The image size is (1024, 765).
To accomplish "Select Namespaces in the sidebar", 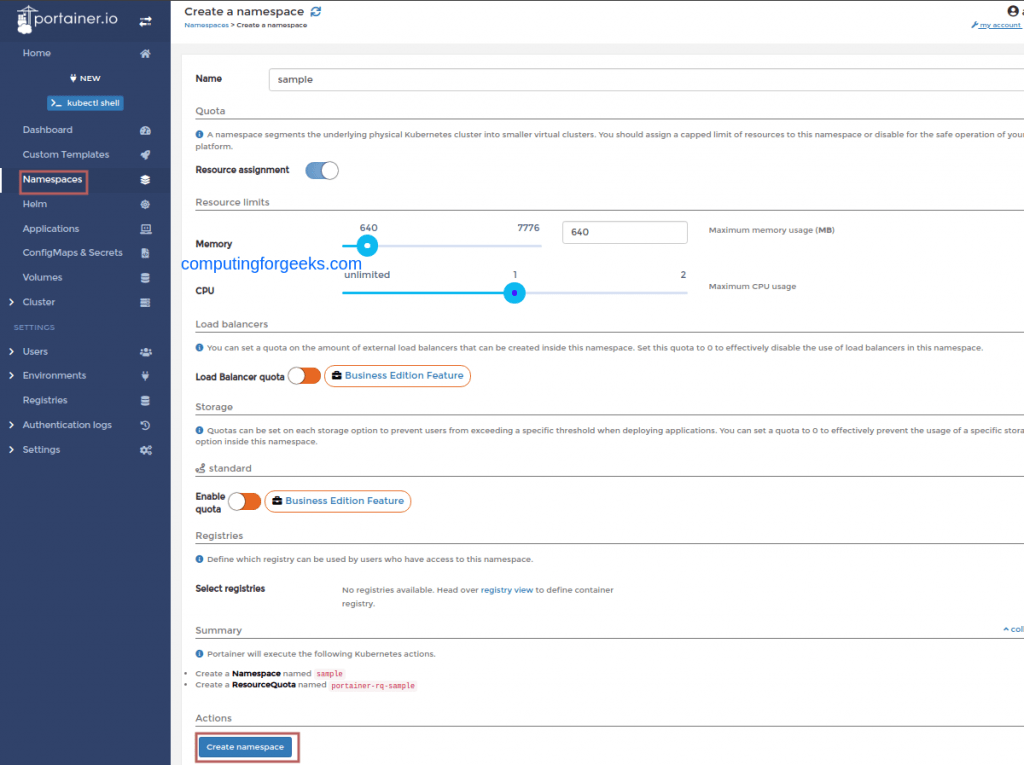I will [x=53, y=180].
